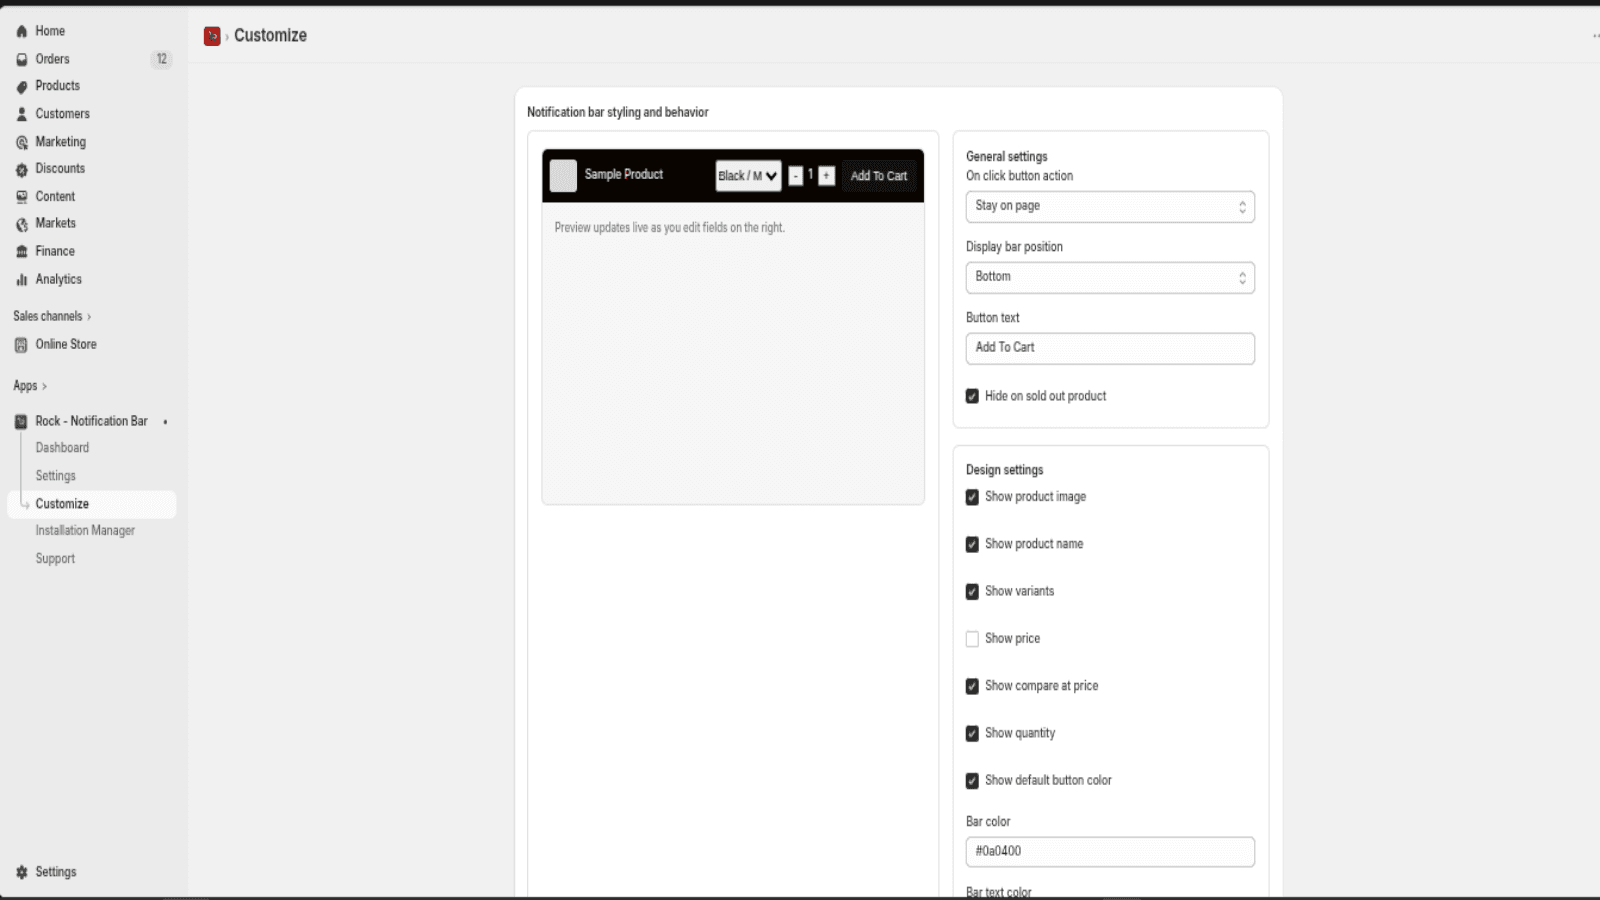Image resolution: width=1600 pixels, height=900 pixels.
Task: Expand the Apps section chevron
Action: pyautogui.click(x=44, y=387)
